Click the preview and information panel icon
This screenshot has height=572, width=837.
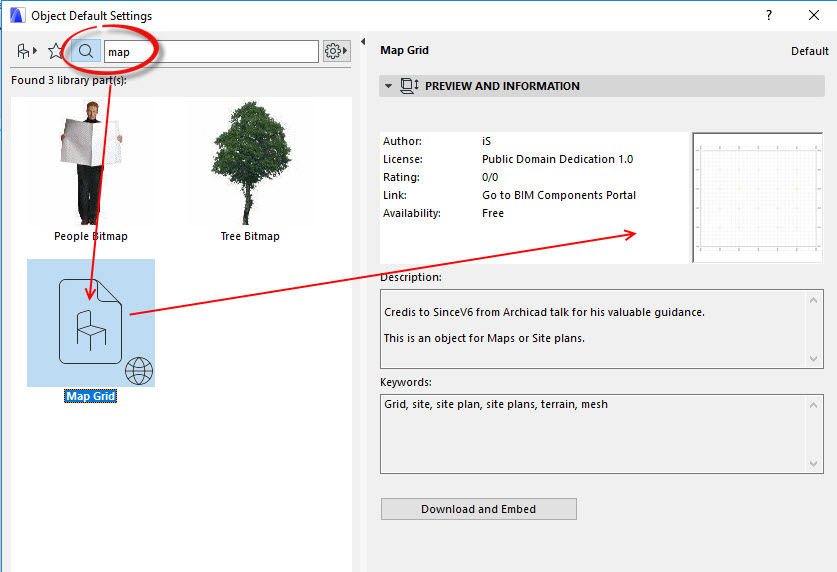(x=409, y=86)
